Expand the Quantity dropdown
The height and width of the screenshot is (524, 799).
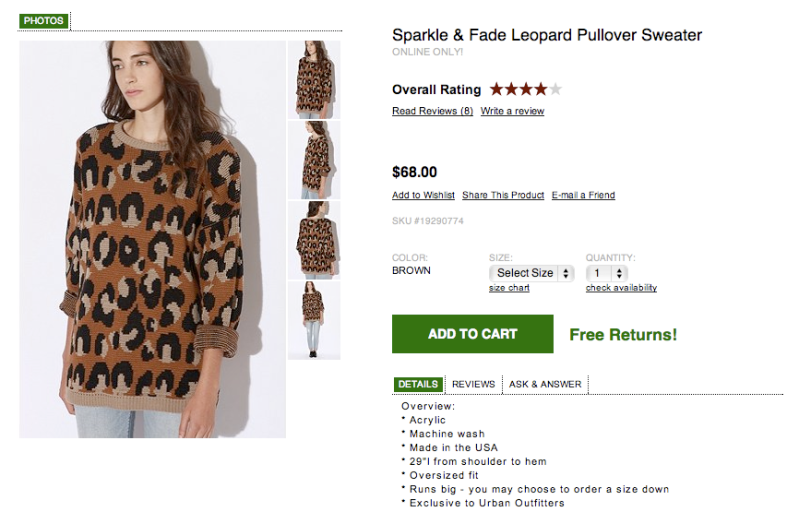607,272
